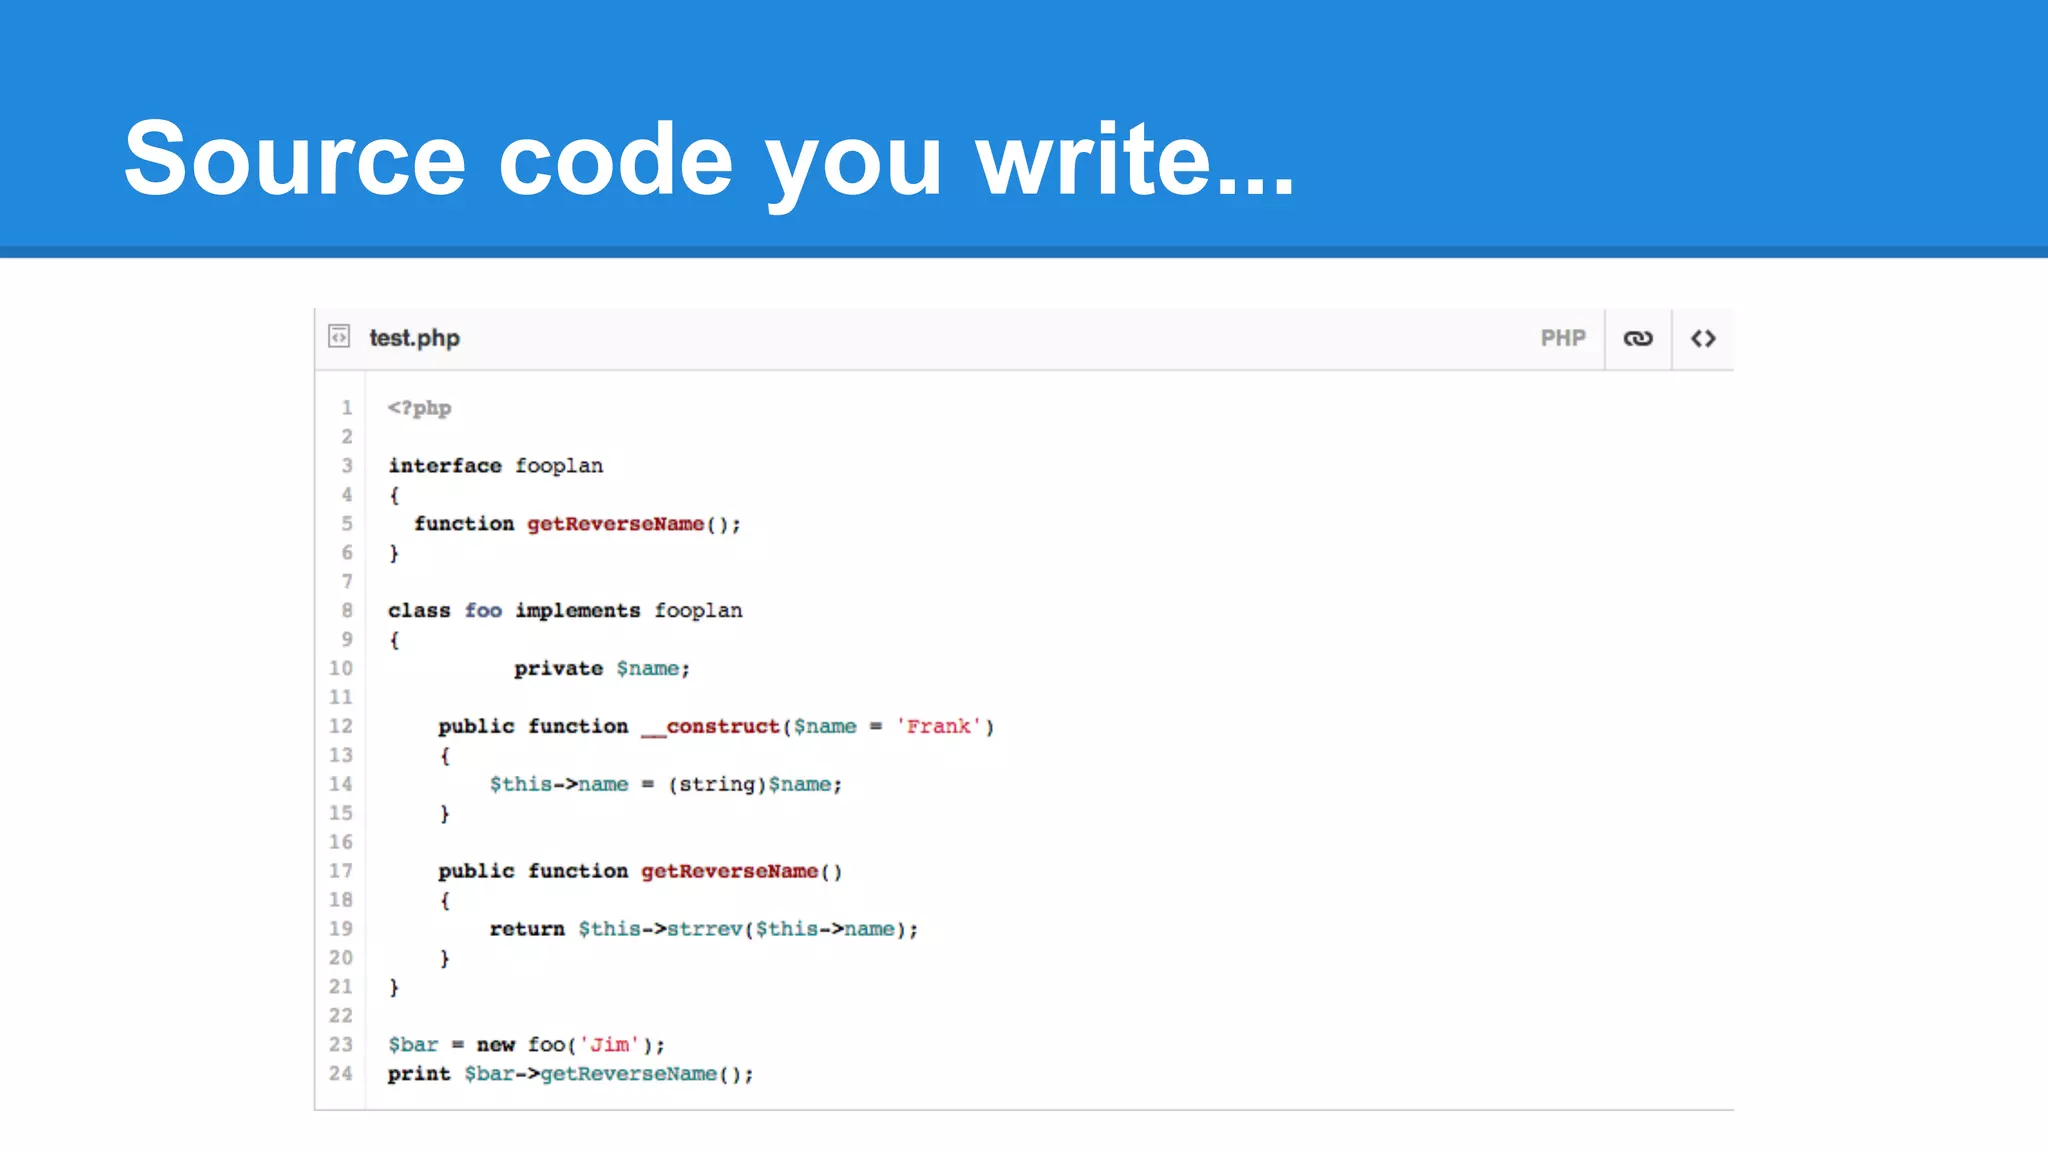Image resolution: width=2048 pixels, height=1152 pixels.
Task: Click line number 8
Action: click(x=347, y=610)
